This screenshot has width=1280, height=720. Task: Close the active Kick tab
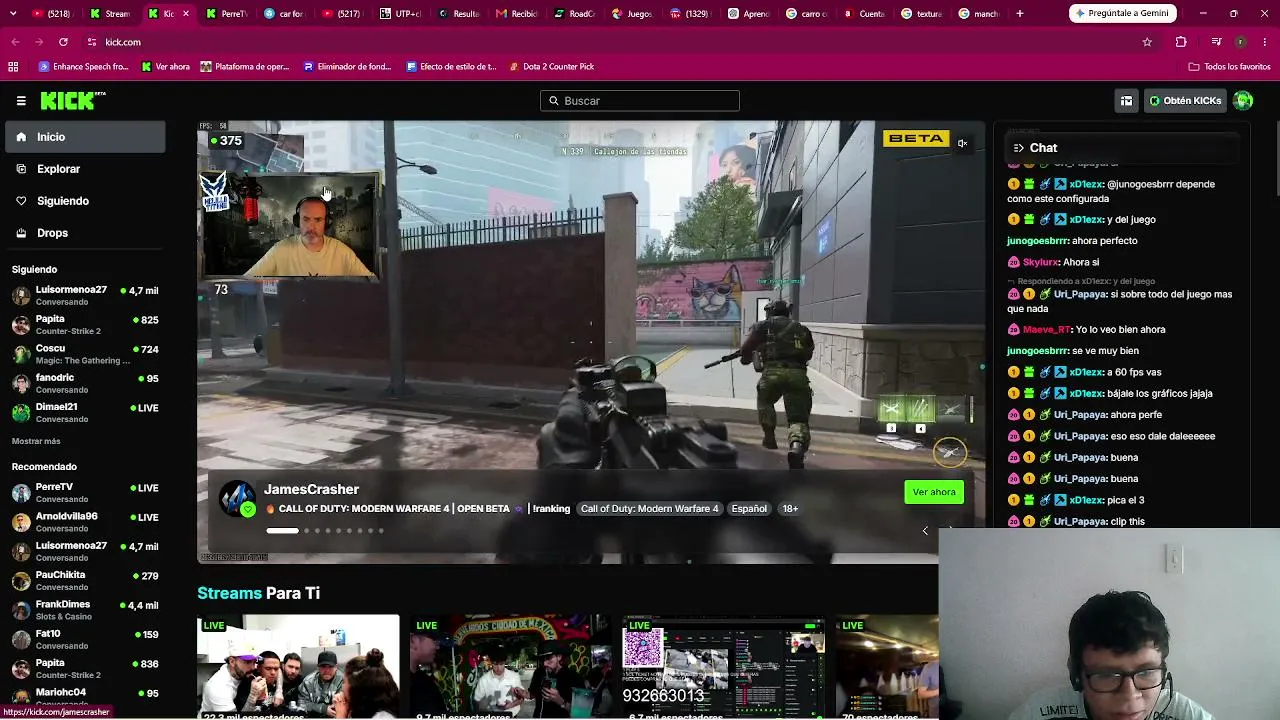[185, 14]
